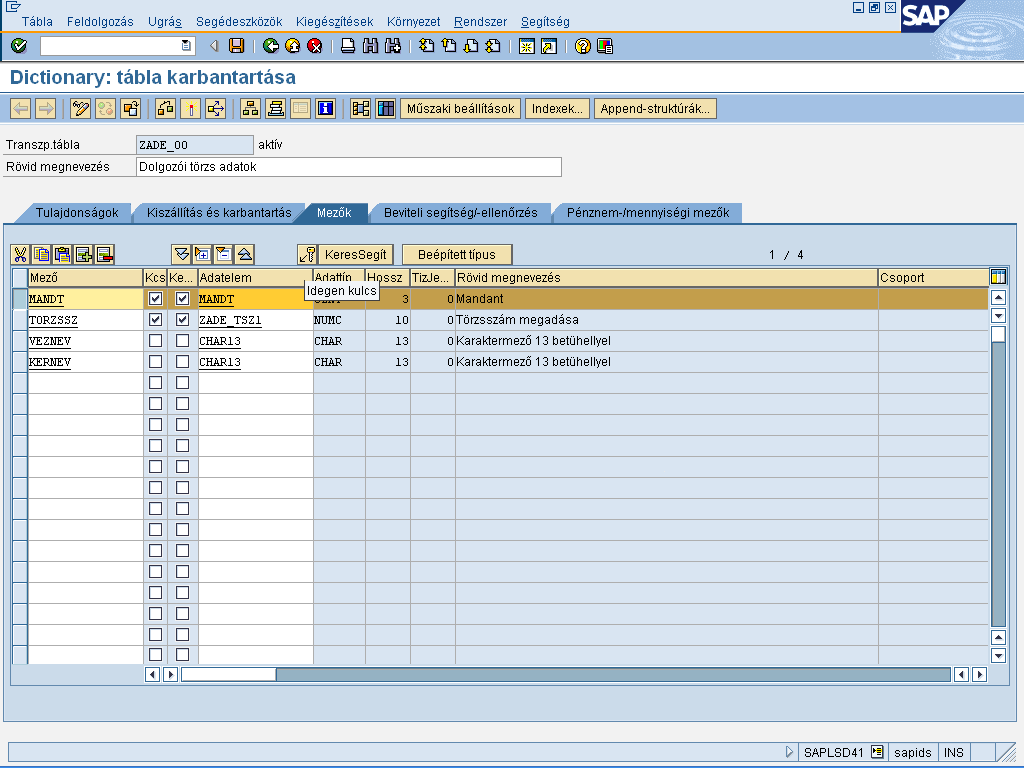Check the initial value checkbox for VEZNEV
Viewport: 1024px width, 768px height.
[x=182, y=341]
